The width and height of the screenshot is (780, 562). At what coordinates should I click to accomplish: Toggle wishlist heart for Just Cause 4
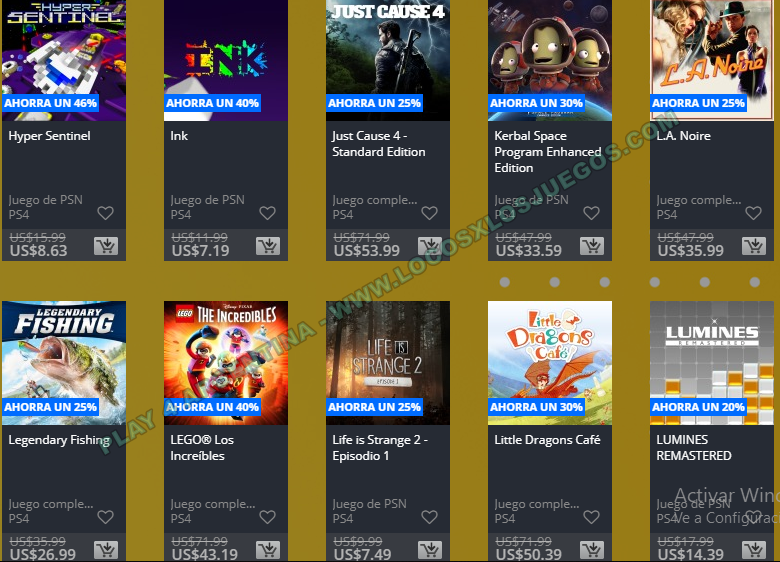click(429, 213)
